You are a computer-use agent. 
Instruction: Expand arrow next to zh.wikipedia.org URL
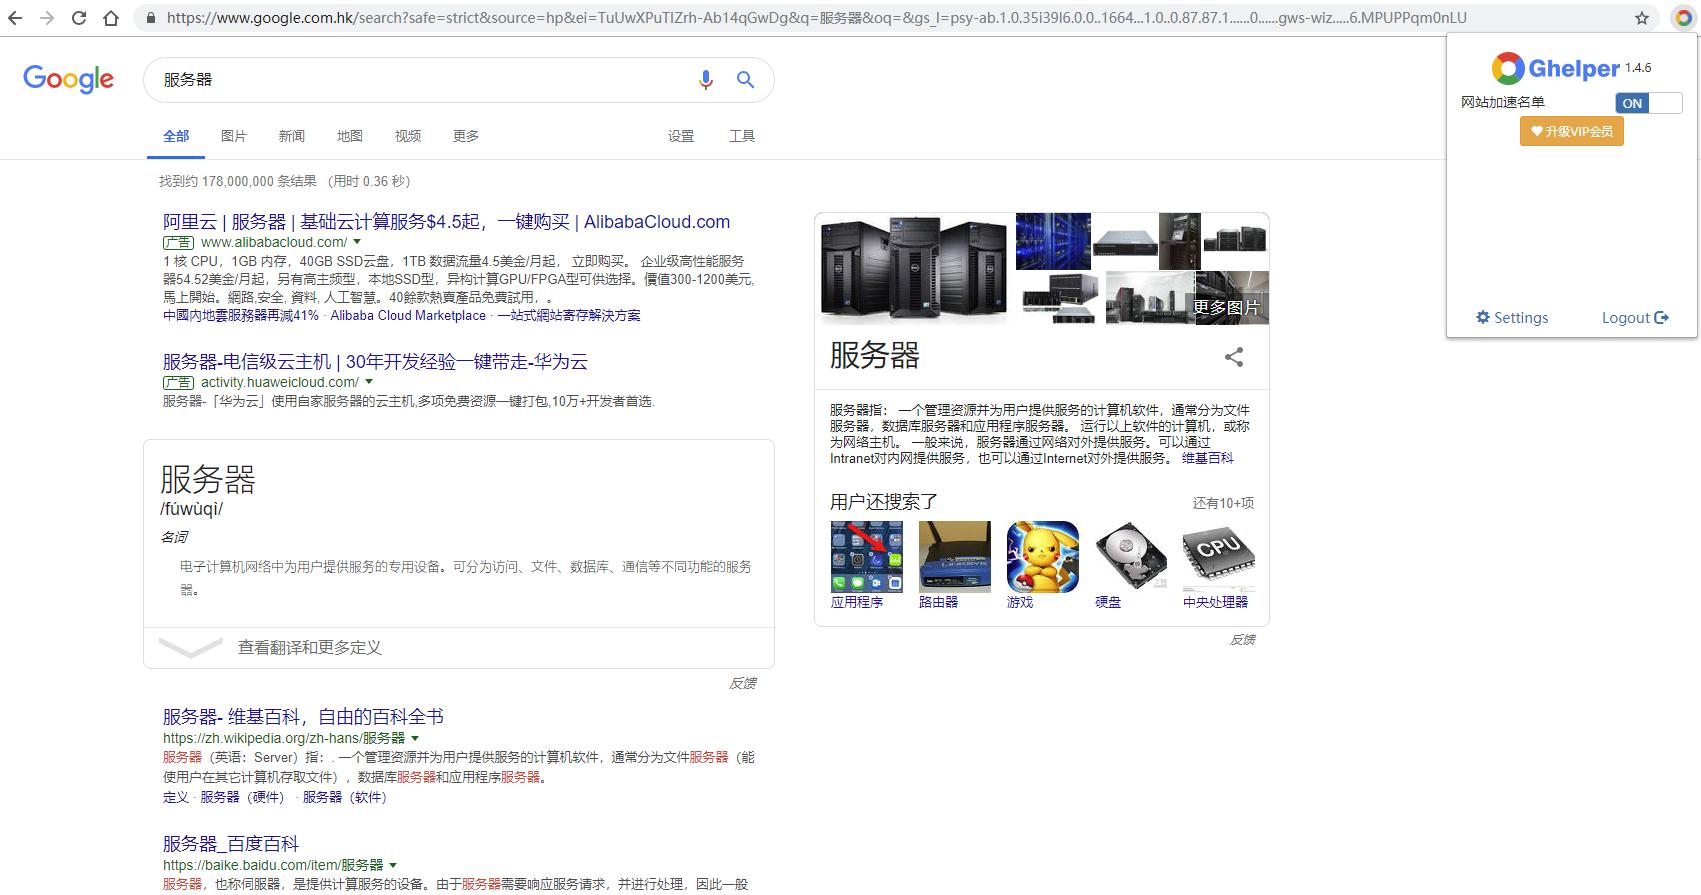click(415, 738)
